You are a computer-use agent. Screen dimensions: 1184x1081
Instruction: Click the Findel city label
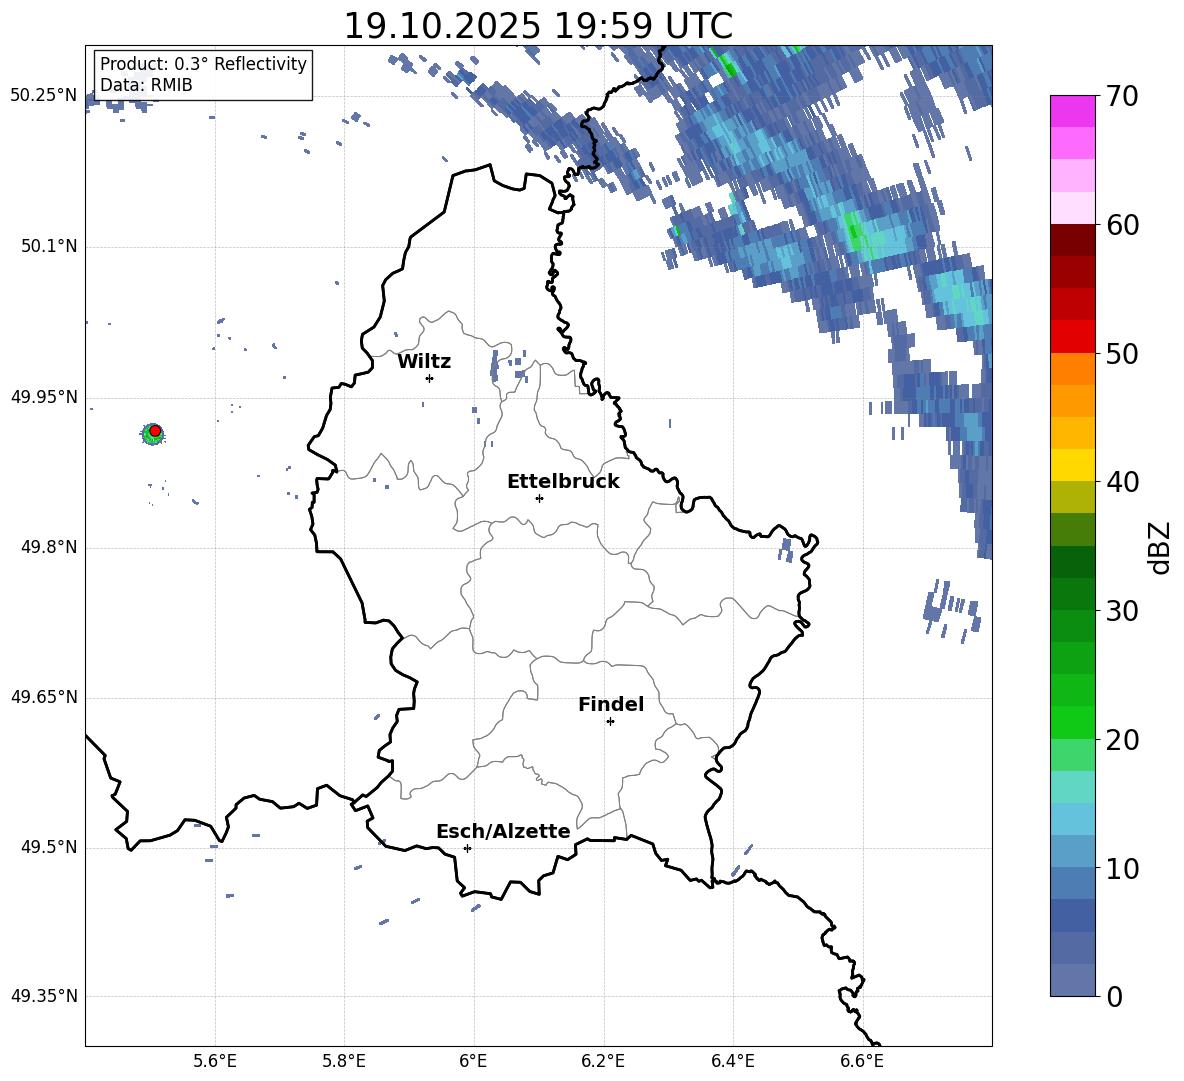[610, 704]
